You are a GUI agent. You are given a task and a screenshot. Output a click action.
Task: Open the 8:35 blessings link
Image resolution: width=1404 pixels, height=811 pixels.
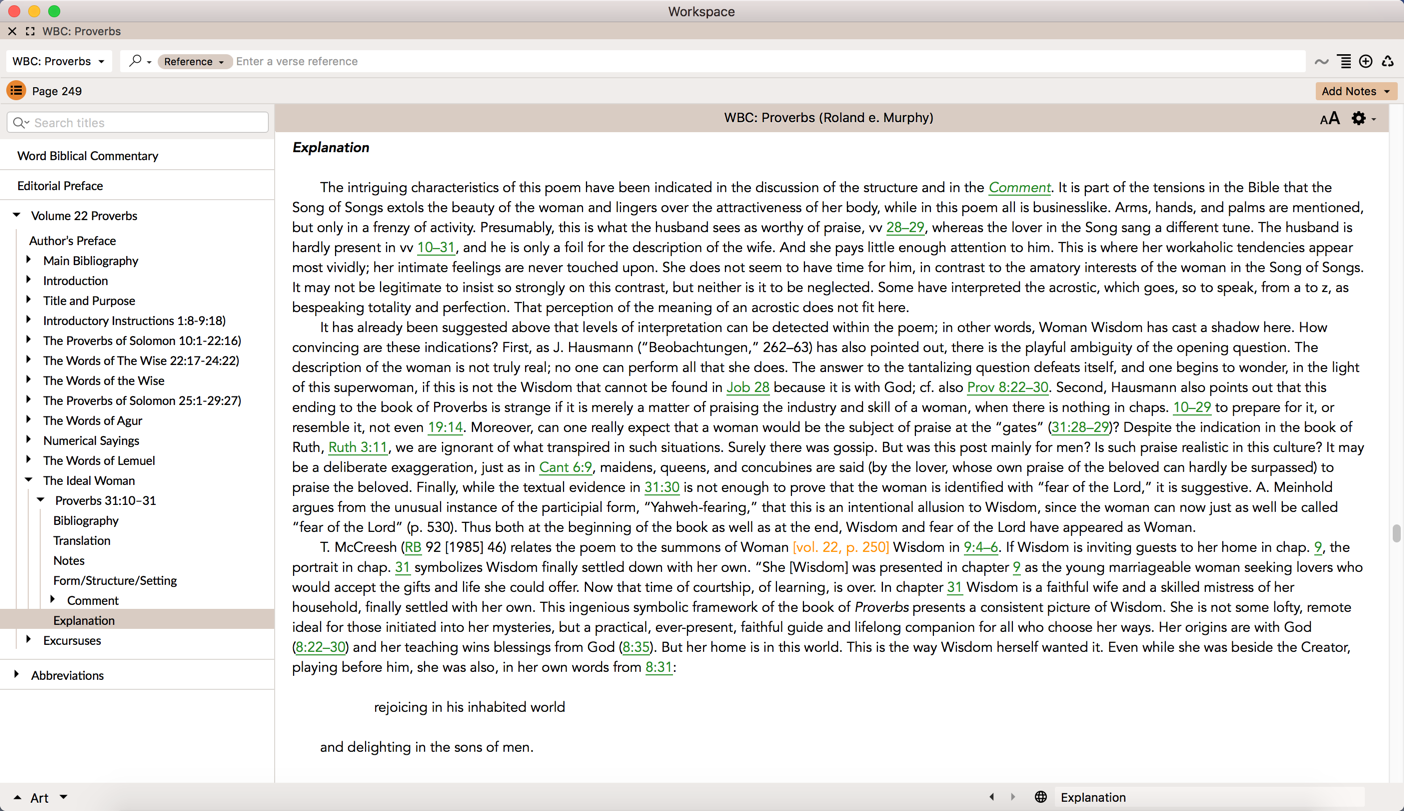(x=636, y=647)
